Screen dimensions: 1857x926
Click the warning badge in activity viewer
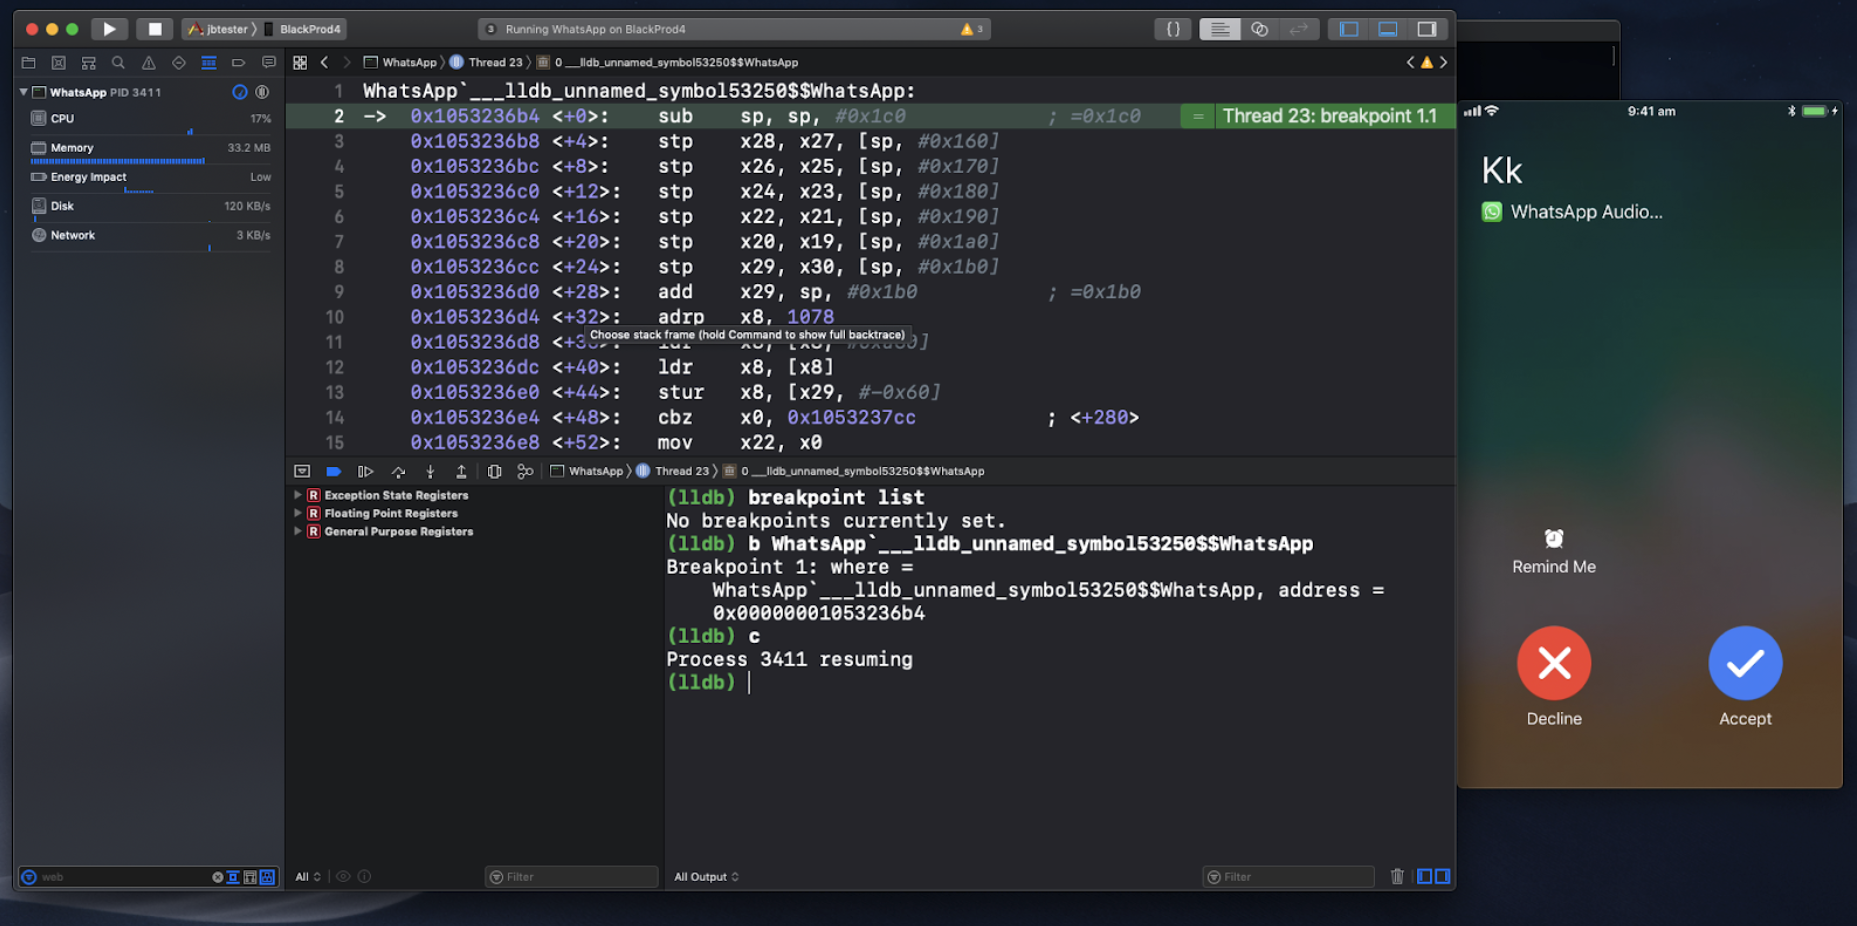point(972,29)
